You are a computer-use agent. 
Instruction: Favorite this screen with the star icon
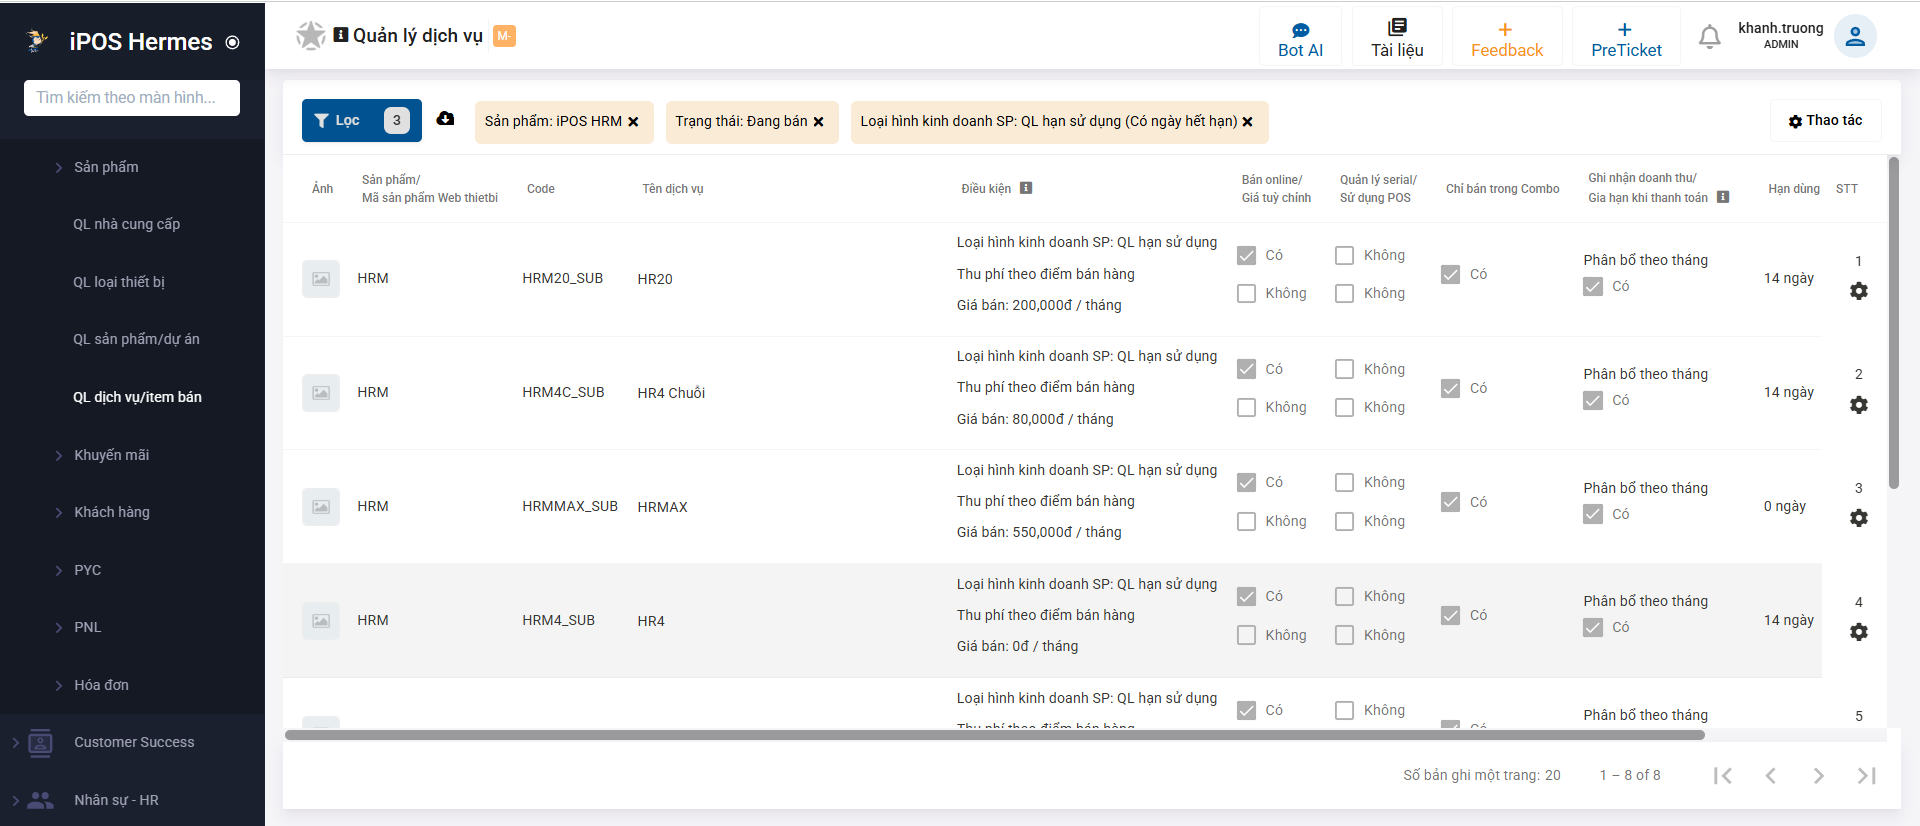click(311, 36)
